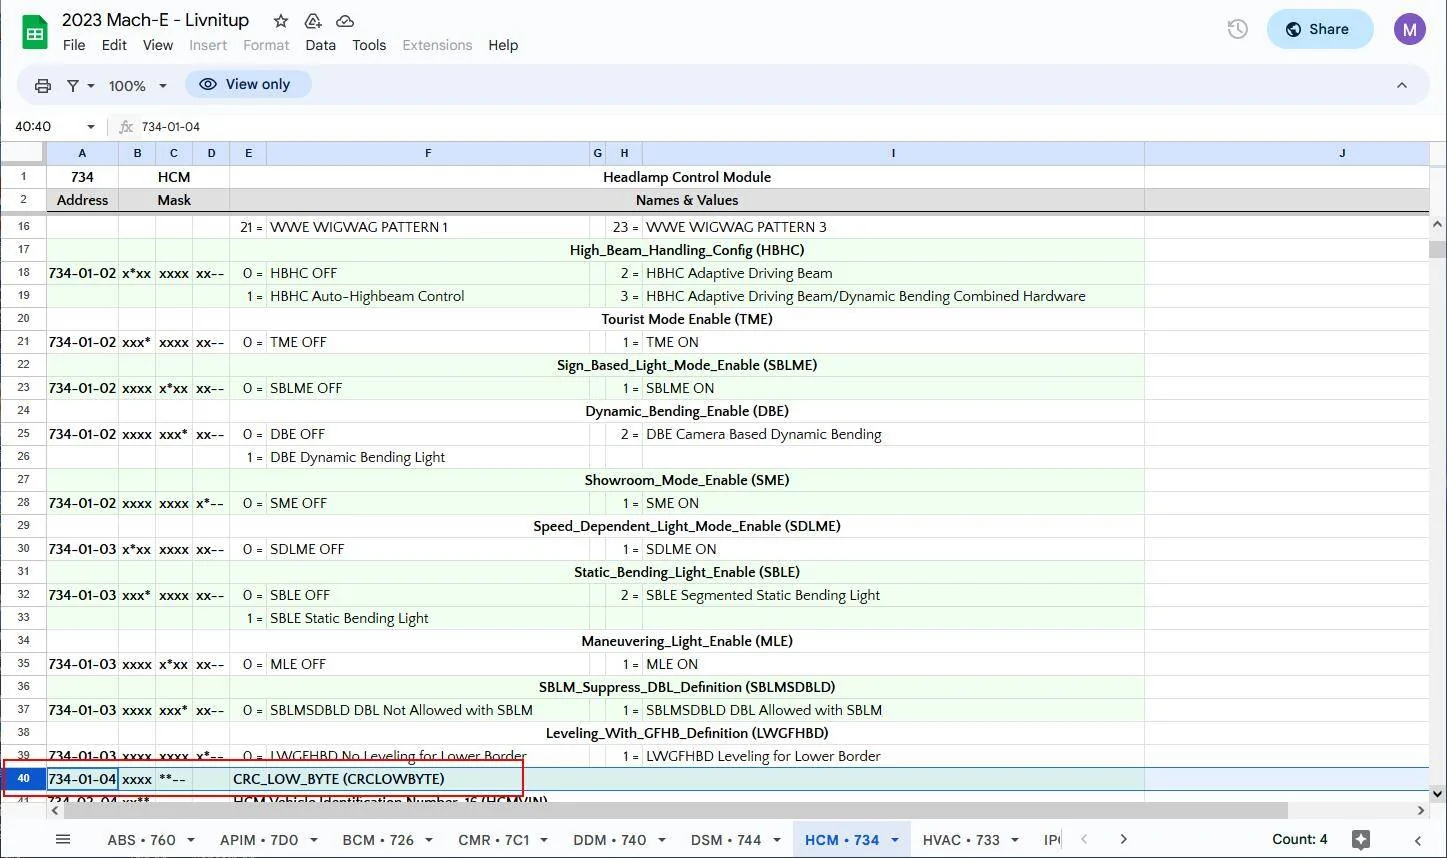Show previous sheet tabs arrow

(1084, 839)
